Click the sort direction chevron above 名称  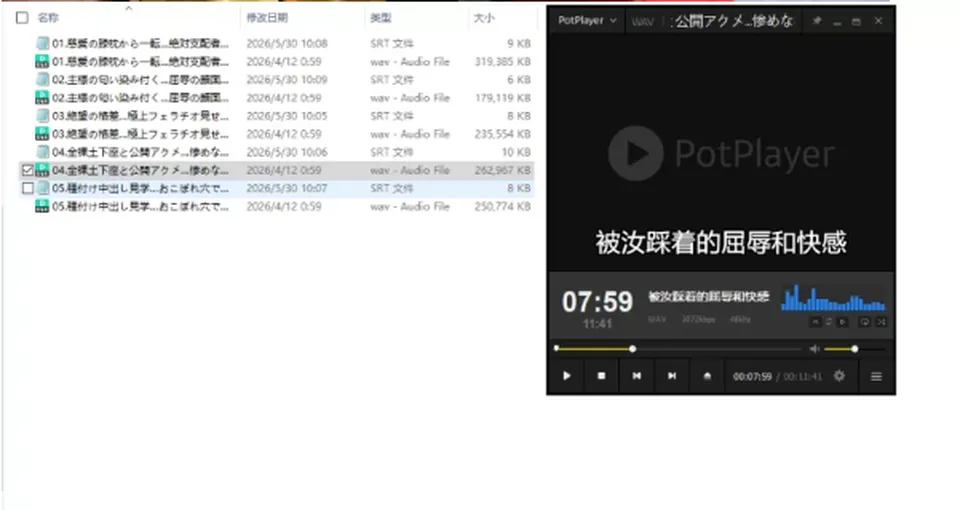pyautogui.click(x=129, y=8)
